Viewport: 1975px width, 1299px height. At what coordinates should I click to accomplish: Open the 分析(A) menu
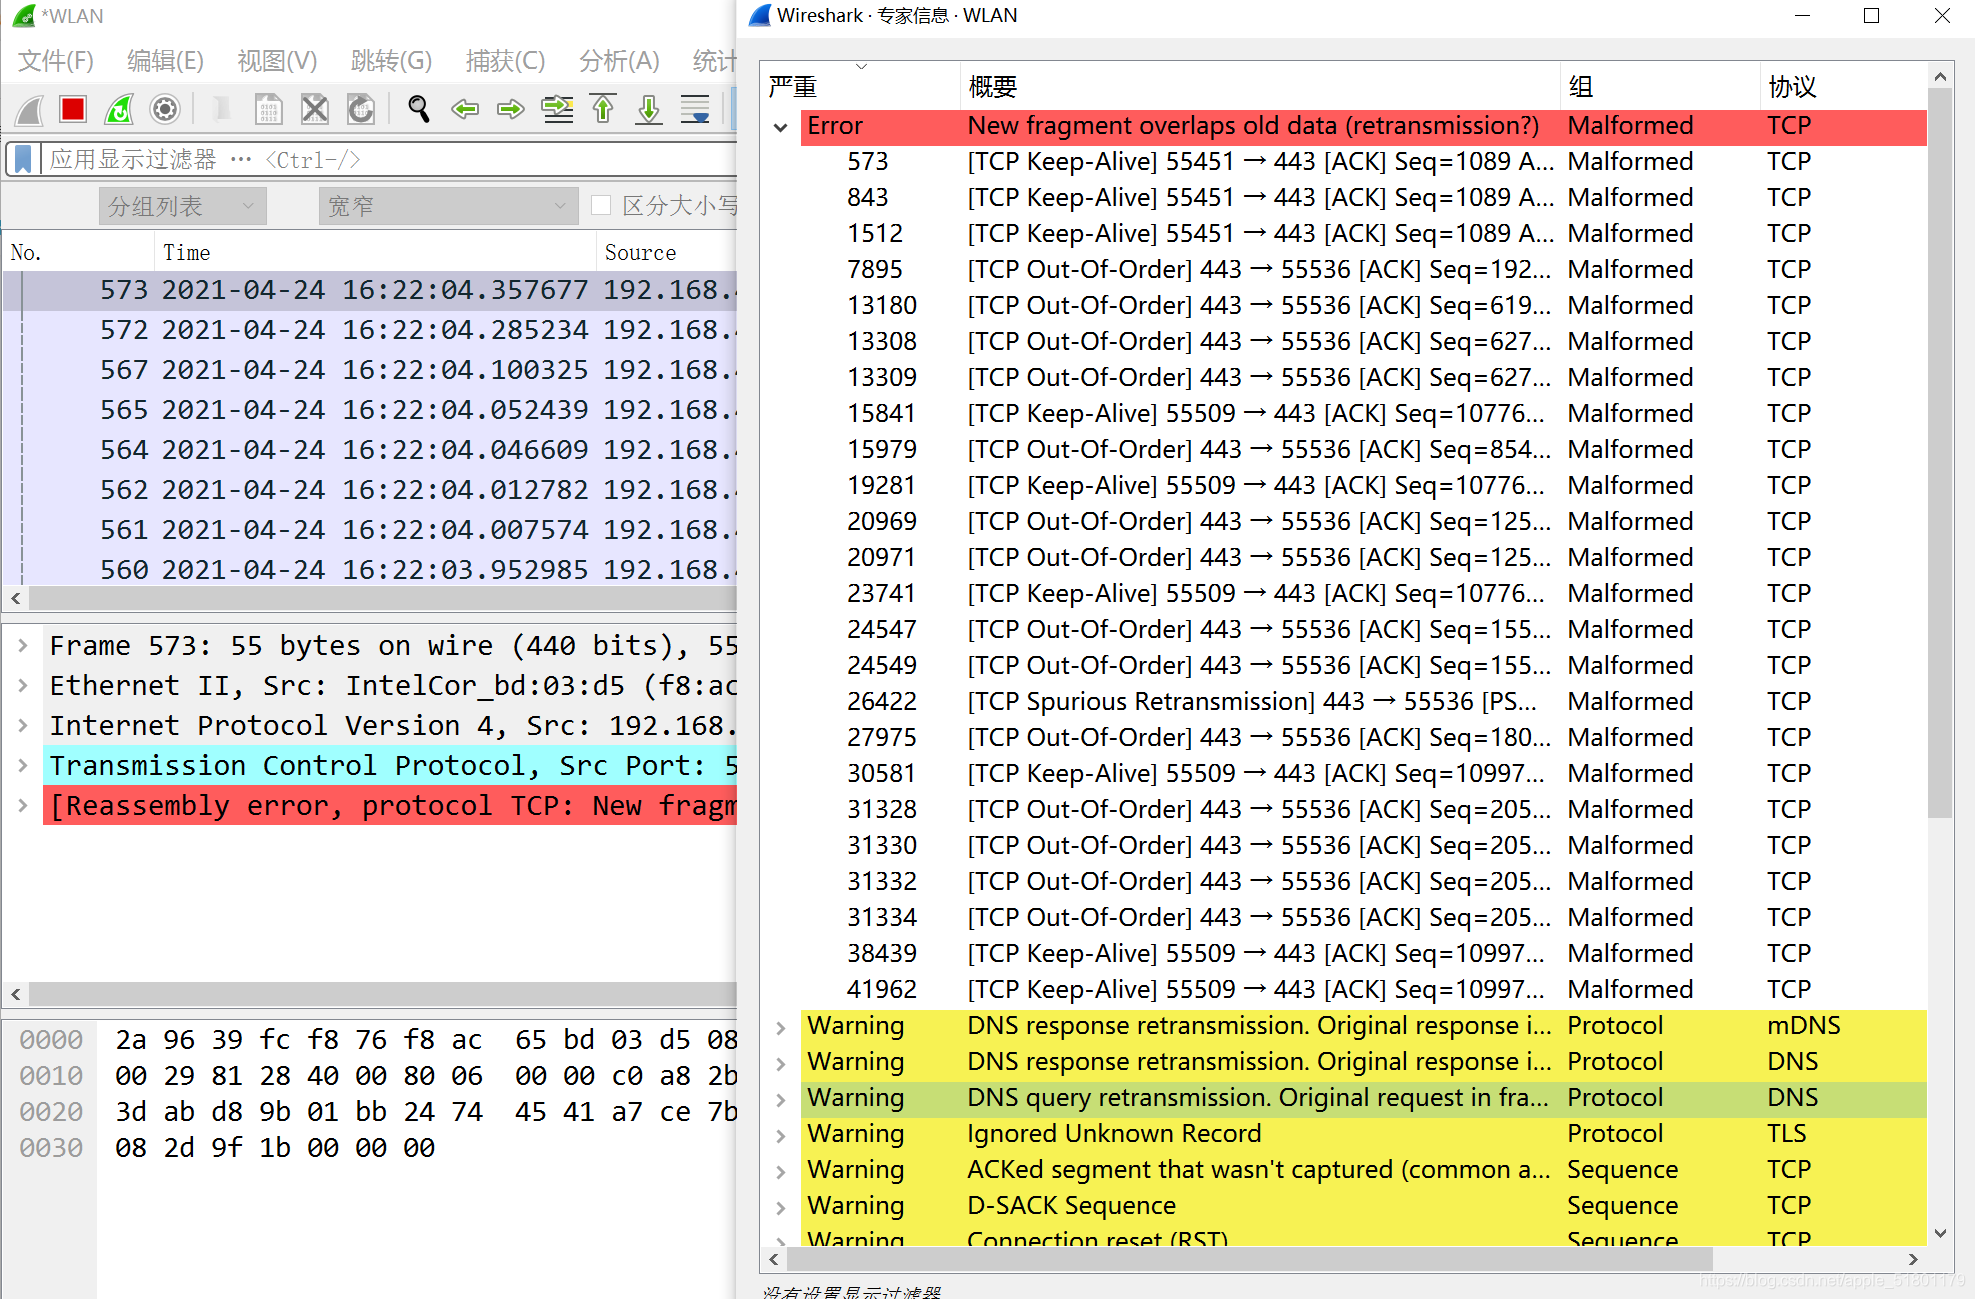point(619,61)
